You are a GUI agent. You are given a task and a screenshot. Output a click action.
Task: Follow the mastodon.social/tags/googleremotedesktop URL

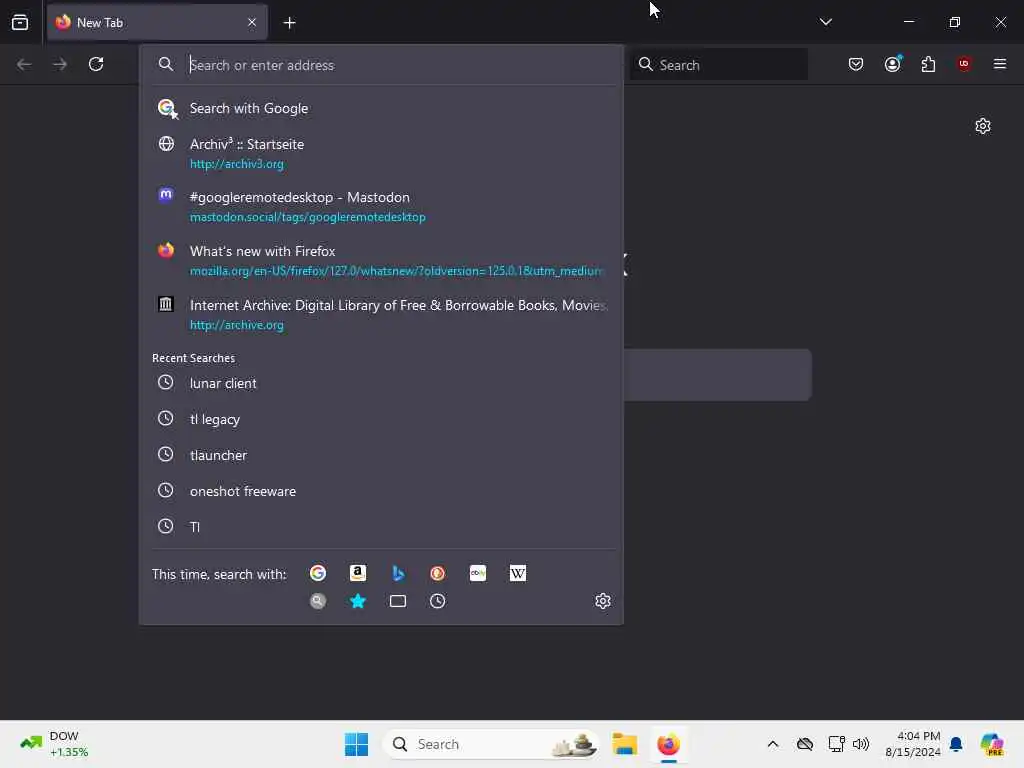(308, 217)
